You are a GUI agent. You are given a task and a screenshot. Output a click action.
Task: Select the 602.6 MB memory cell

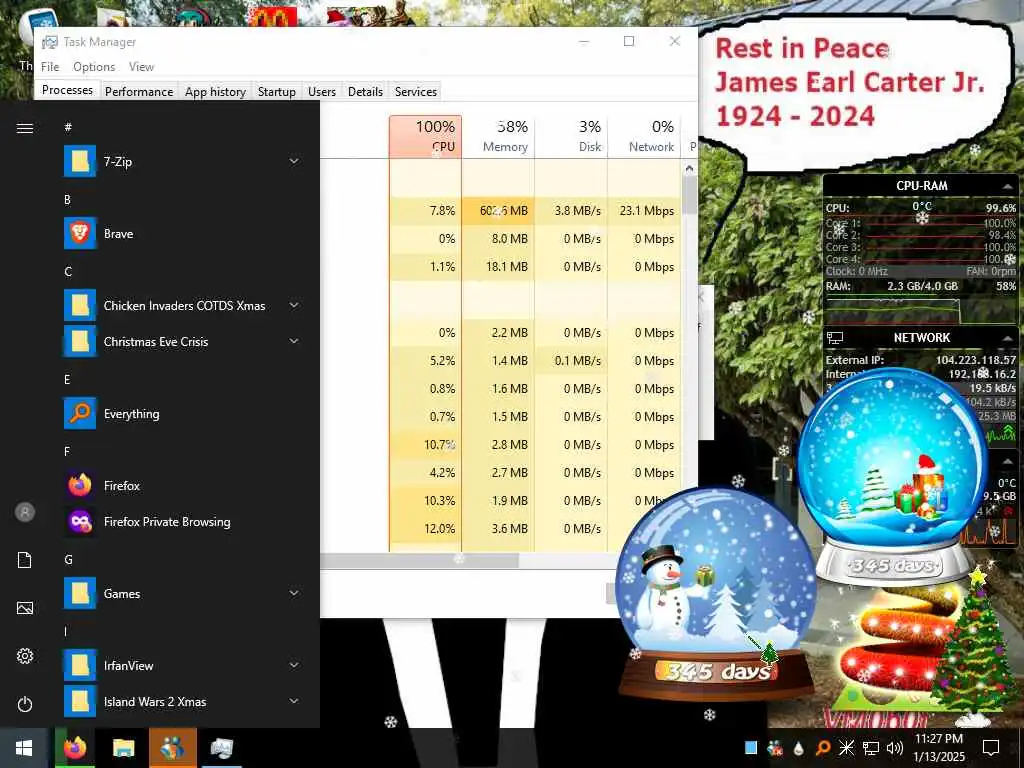click(x=498, y=211)
